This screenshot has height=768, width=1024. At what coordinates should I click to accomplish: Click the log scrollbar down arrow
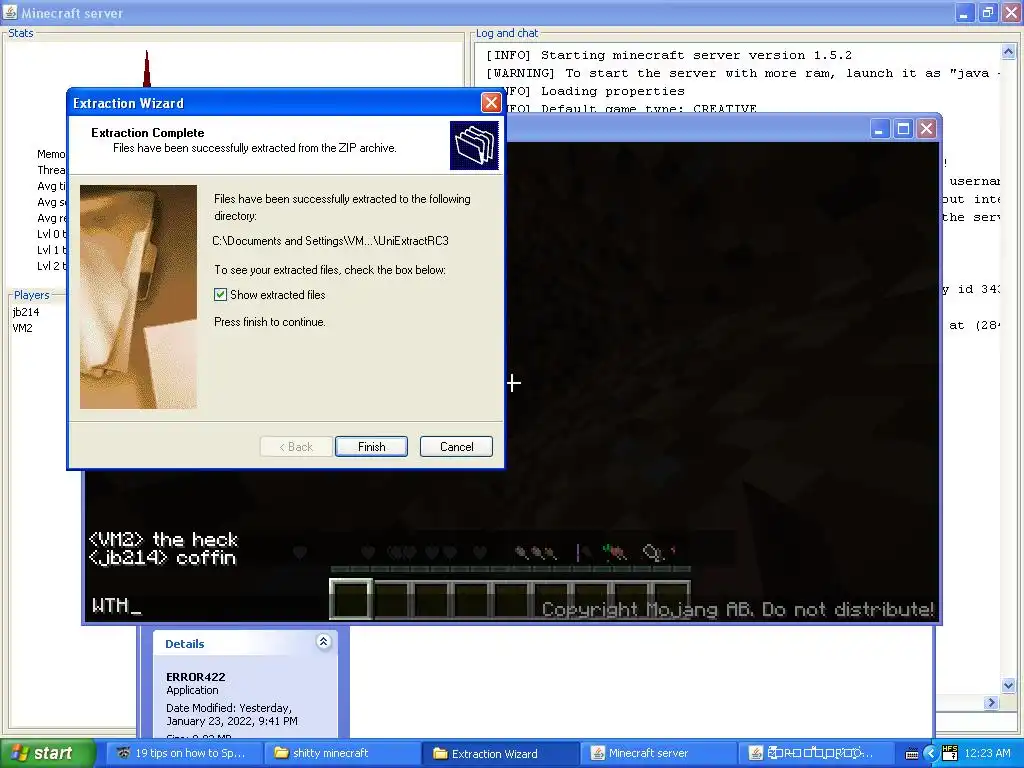point(1008,685)
